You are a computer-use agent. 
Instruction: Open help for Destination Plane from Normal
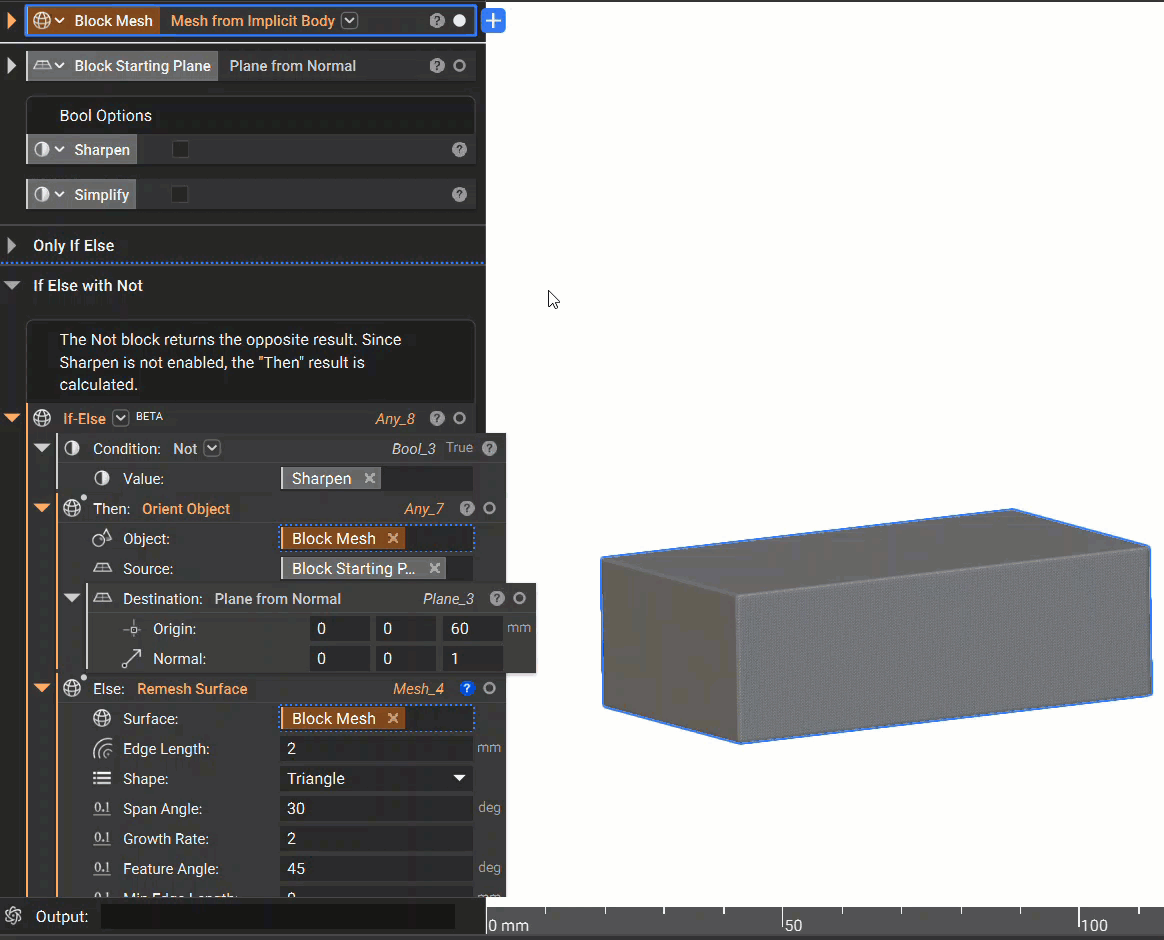coord(497,598)
